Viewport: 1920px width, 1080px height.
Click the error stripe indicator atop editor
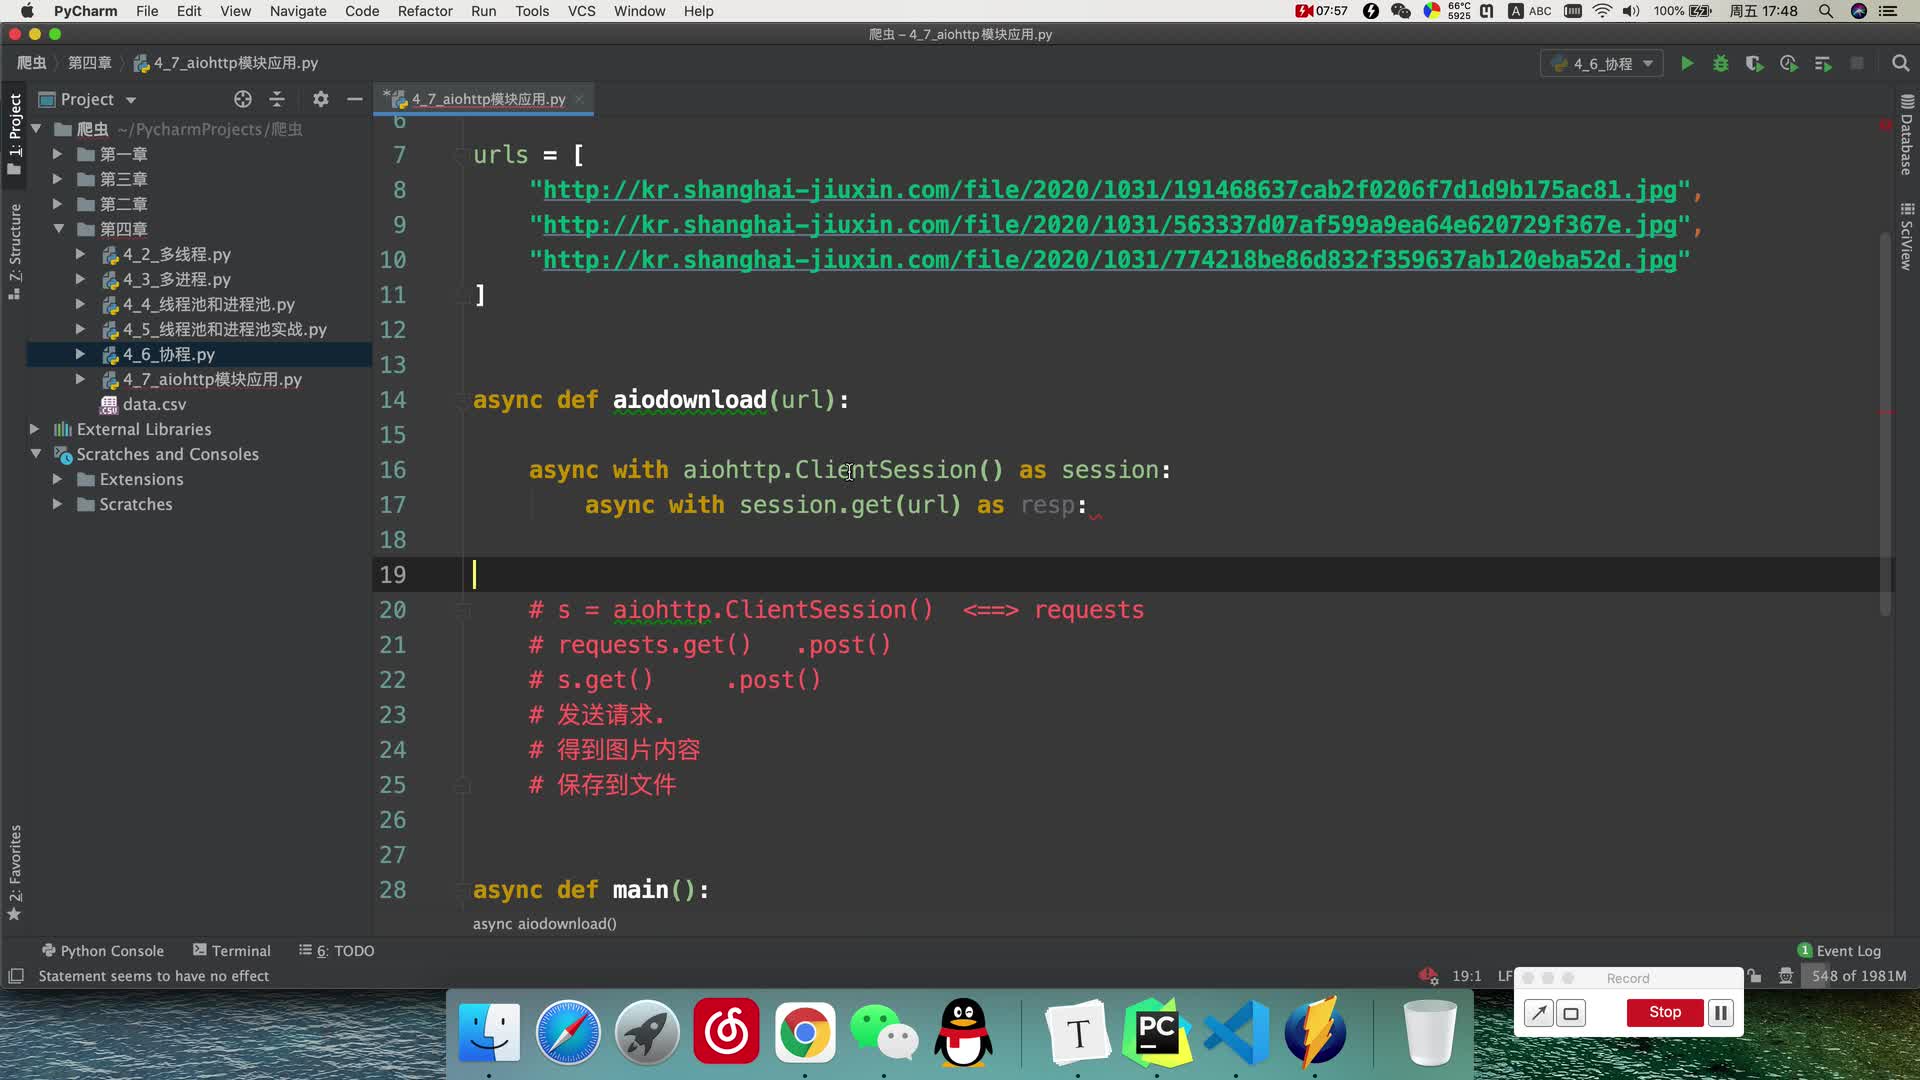tap(1885, 125)
